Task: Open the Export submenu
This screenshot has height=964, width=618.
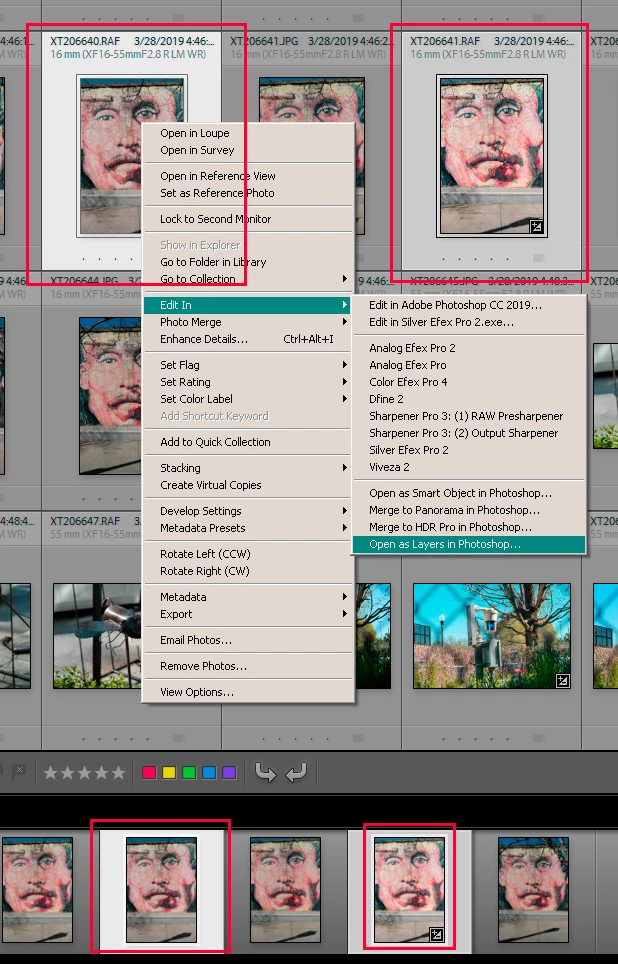Action: pos(248,614)
